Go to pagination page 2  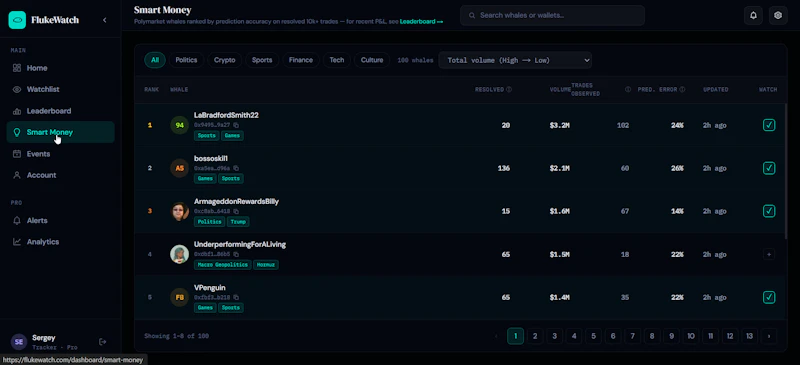535,336
